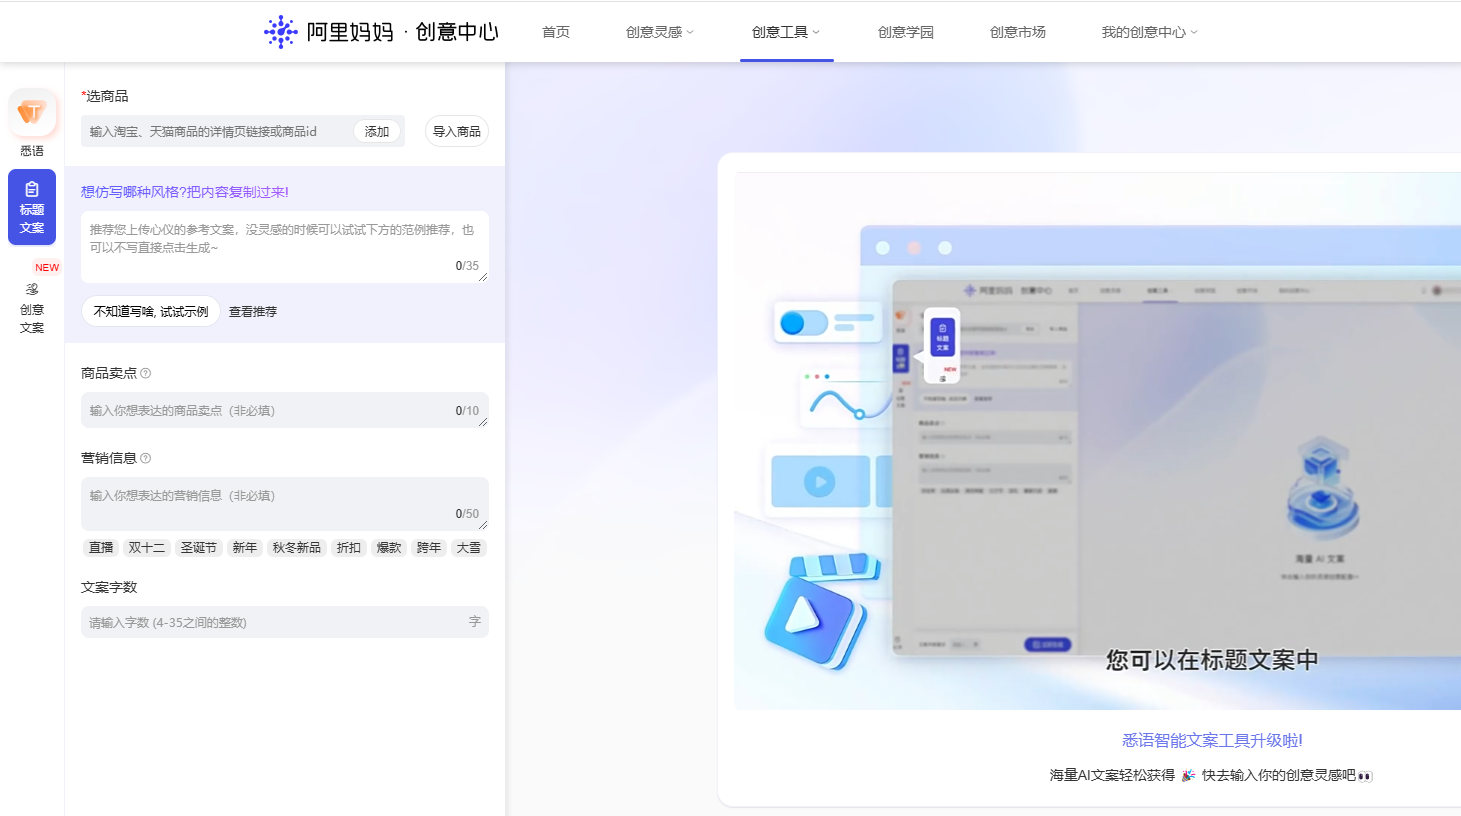This screenshot has width=1461, height=816.
Task: Click the 想仿写哪种风格 heading text
Action: [185, 192]
